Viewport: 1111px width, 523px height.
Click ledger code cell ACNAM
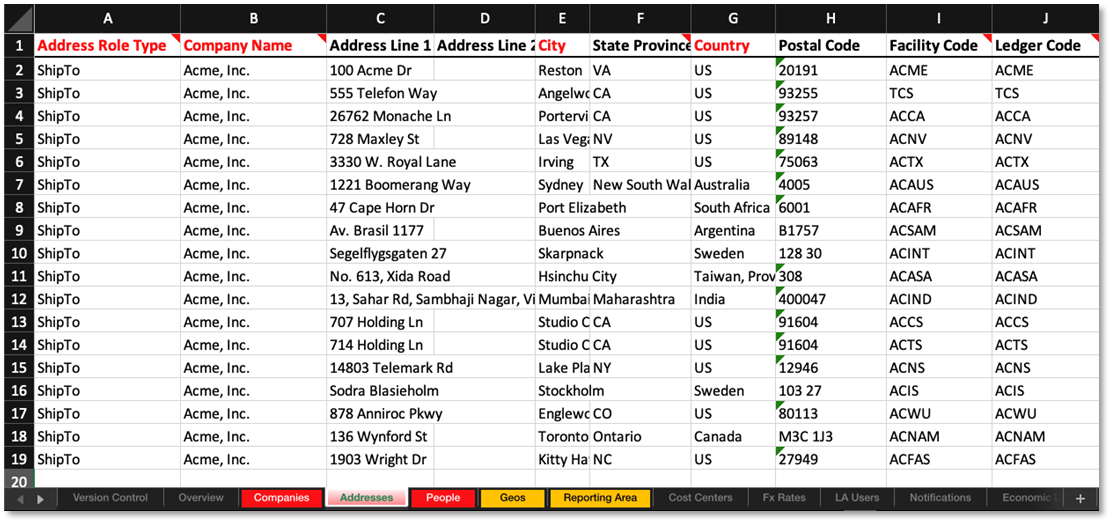pos(1045,436)
